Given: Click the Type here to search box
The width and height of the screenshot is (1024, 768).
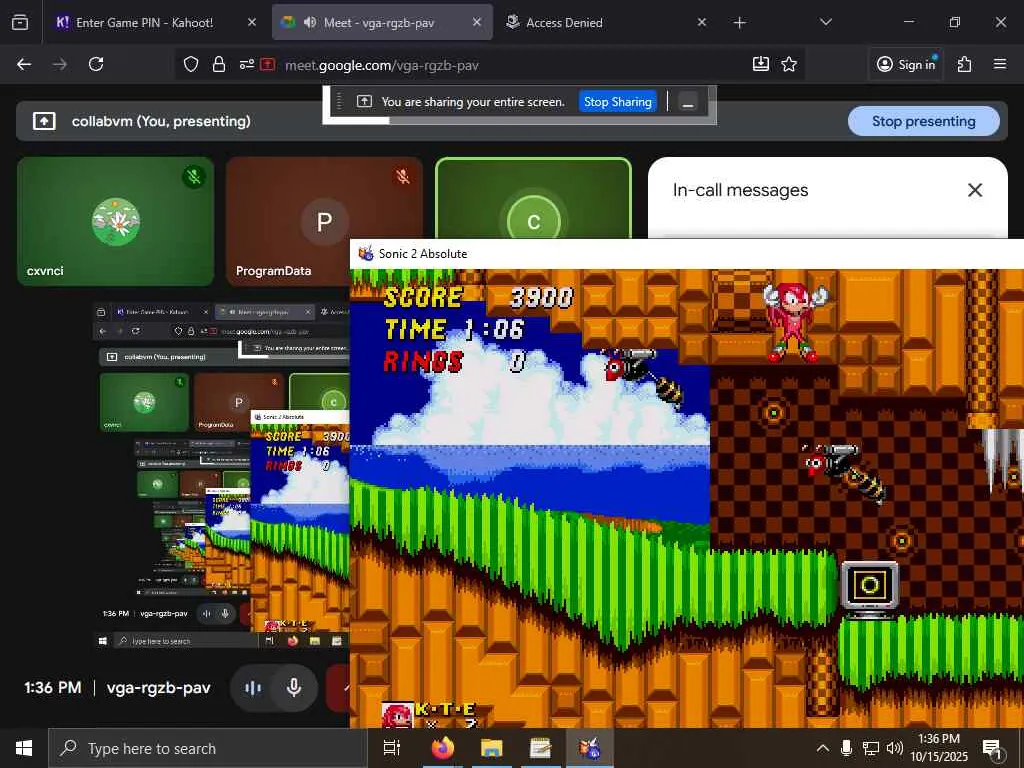Looking at the screenshot, I should point(208,748).
